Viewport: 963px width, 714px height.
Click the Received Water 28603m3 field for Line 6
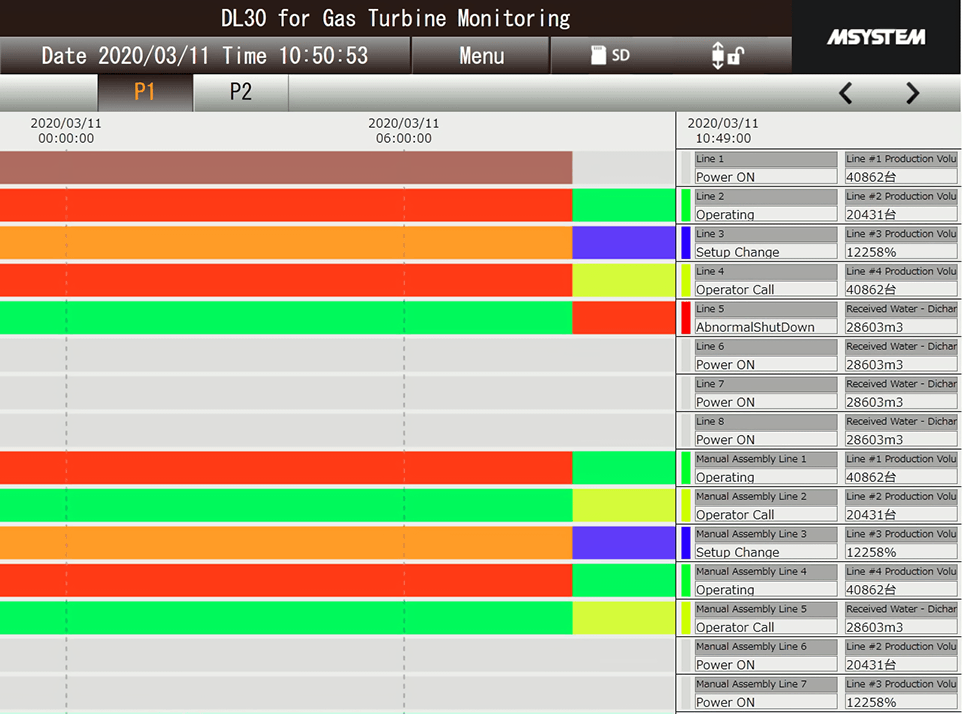[x=899, y=364]
